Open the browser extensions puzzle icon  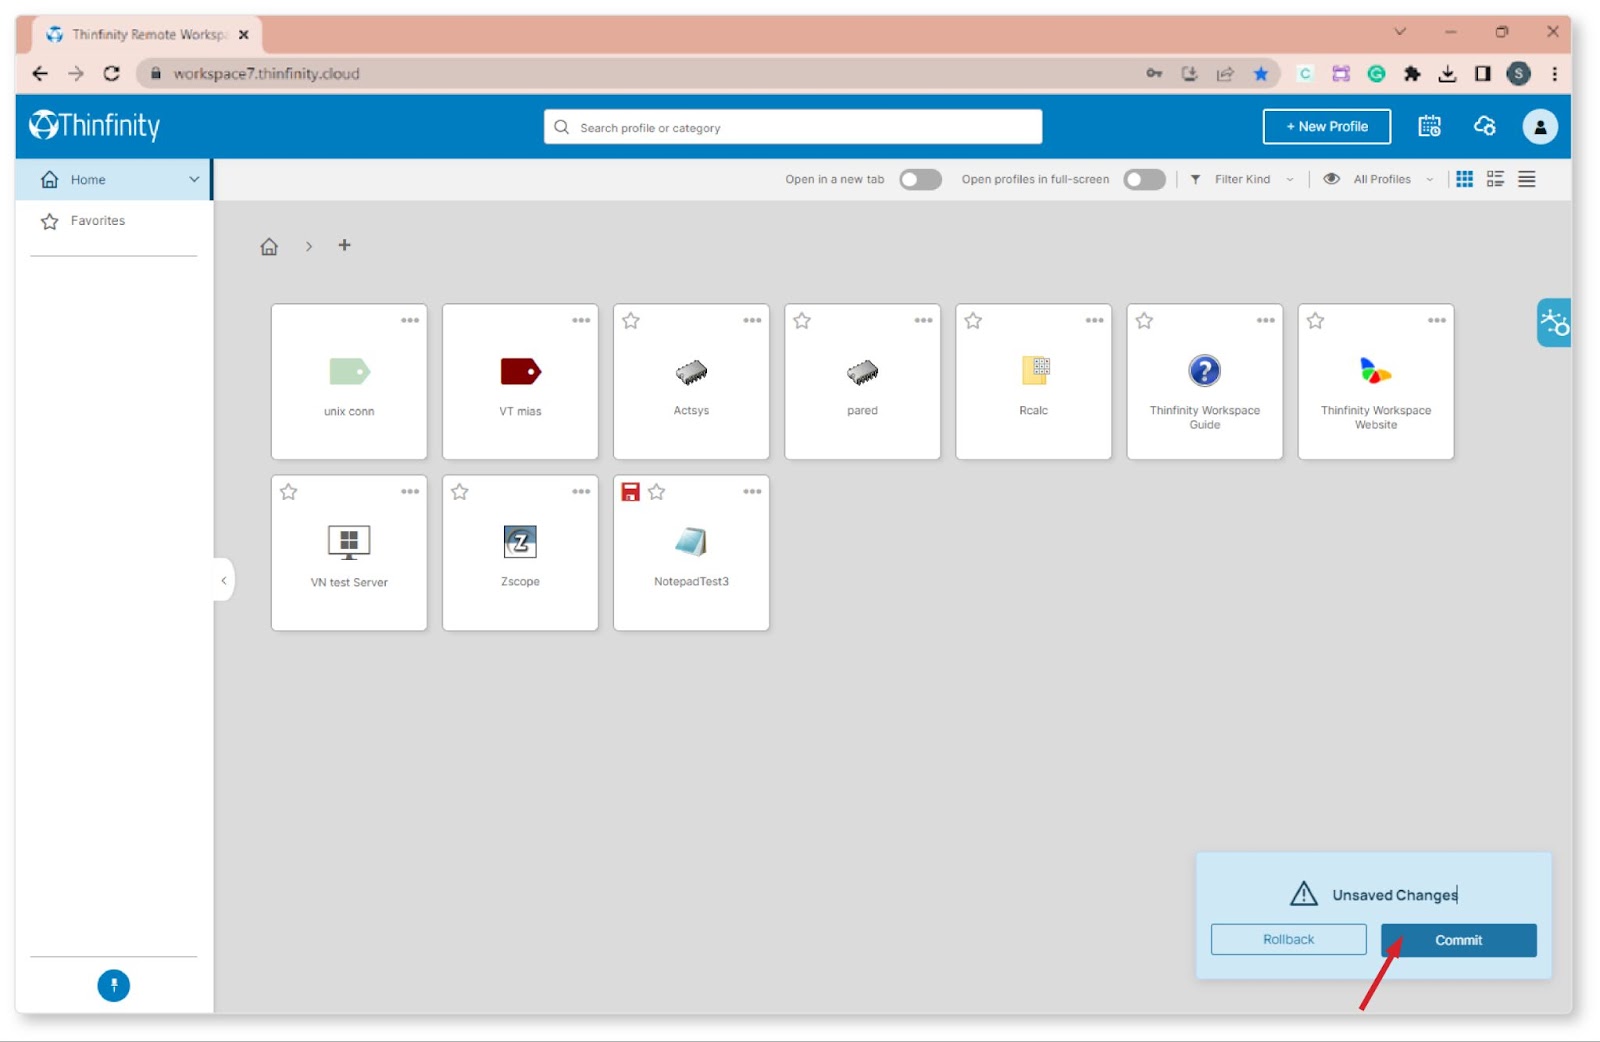[x=1412, y=73]
